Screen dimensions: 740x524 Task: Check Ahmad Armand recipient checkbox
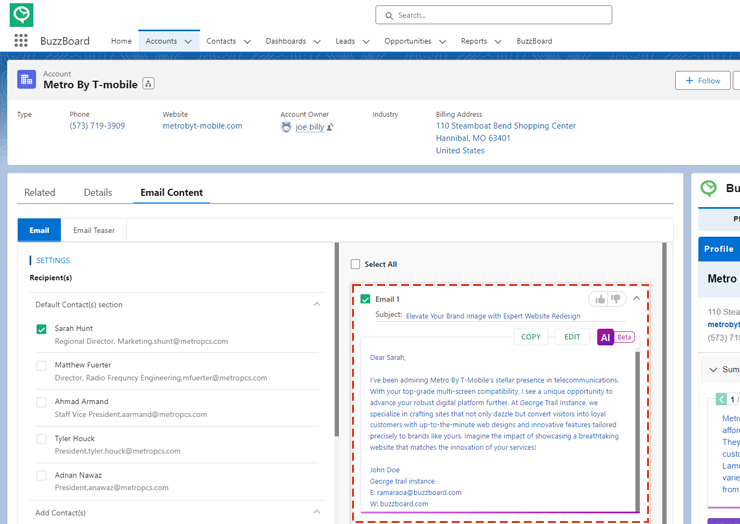42,402
